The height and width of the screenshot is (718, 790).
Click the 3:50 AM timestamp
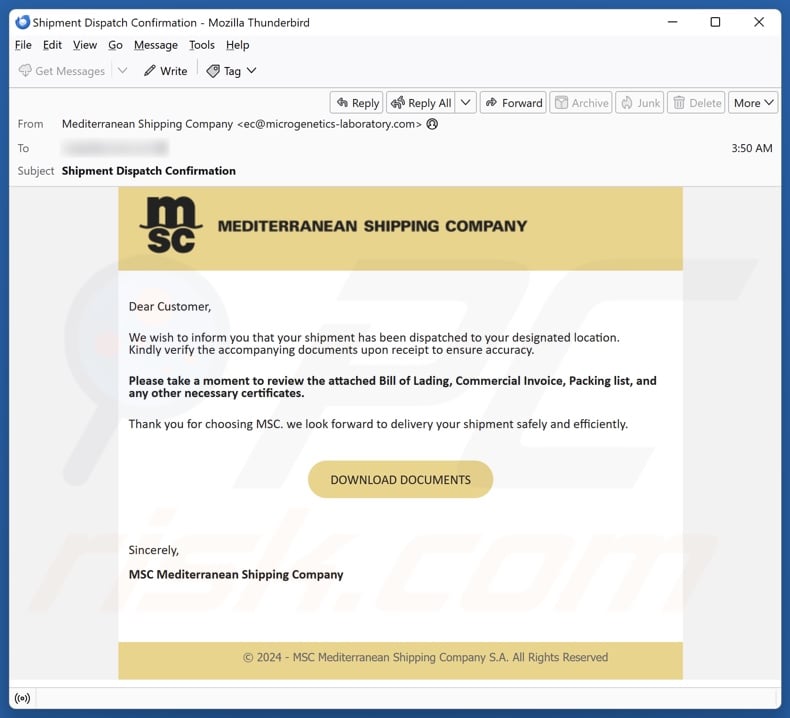[x=752, y=148]
